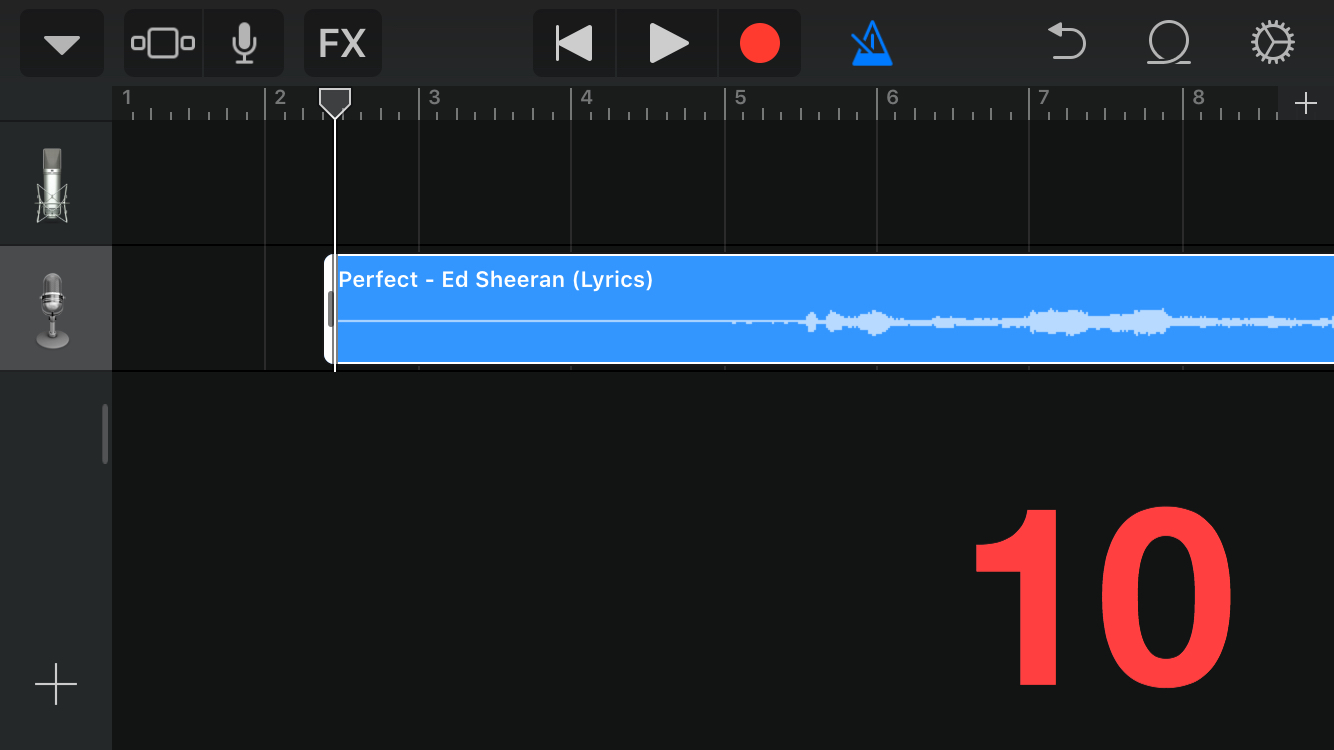1334x750 pixels.
Task: Open song settings gear
Action: point(1273,44)
